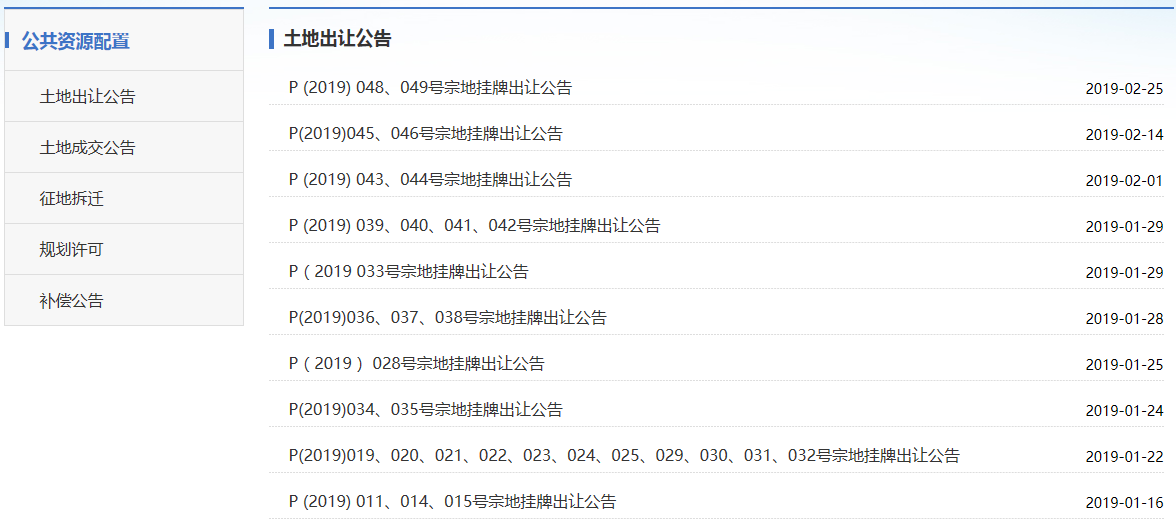Open the long notice starting with P(2019)019、020
The image size is (1176, 527).
624,456
